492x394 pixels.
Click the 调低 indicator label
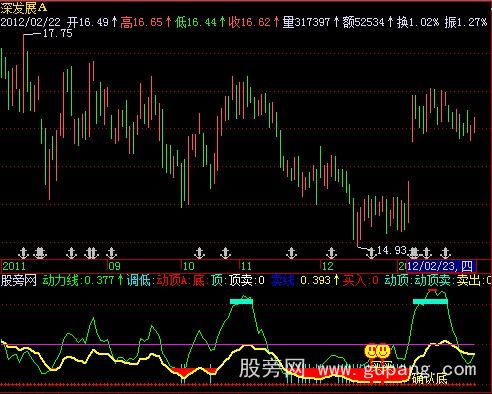coord(139,280)
